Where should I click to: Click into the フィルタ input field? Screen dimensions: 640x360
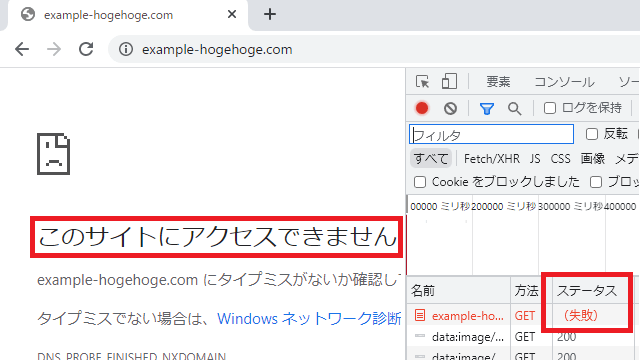pyautogui.click(x=491, y=134)
